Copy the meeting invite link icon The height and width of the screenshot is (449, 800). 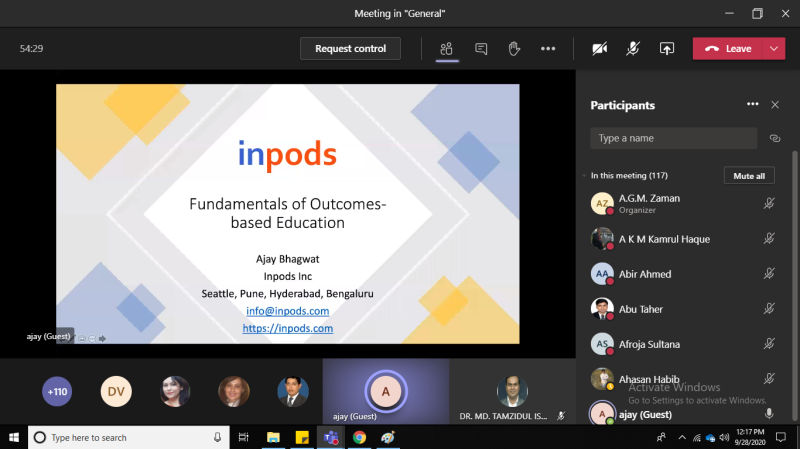point(775,138)
